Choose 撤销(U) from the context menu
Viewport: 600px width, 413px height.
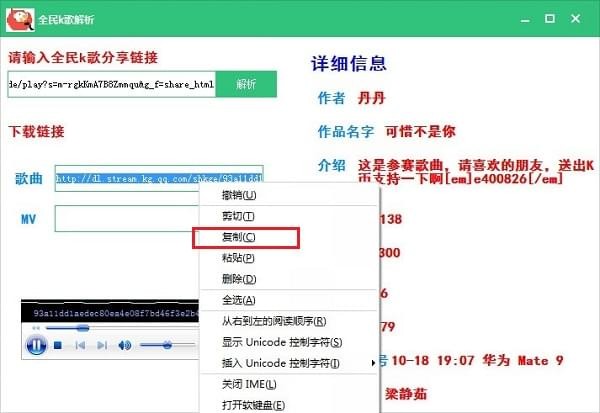(289, 195)
